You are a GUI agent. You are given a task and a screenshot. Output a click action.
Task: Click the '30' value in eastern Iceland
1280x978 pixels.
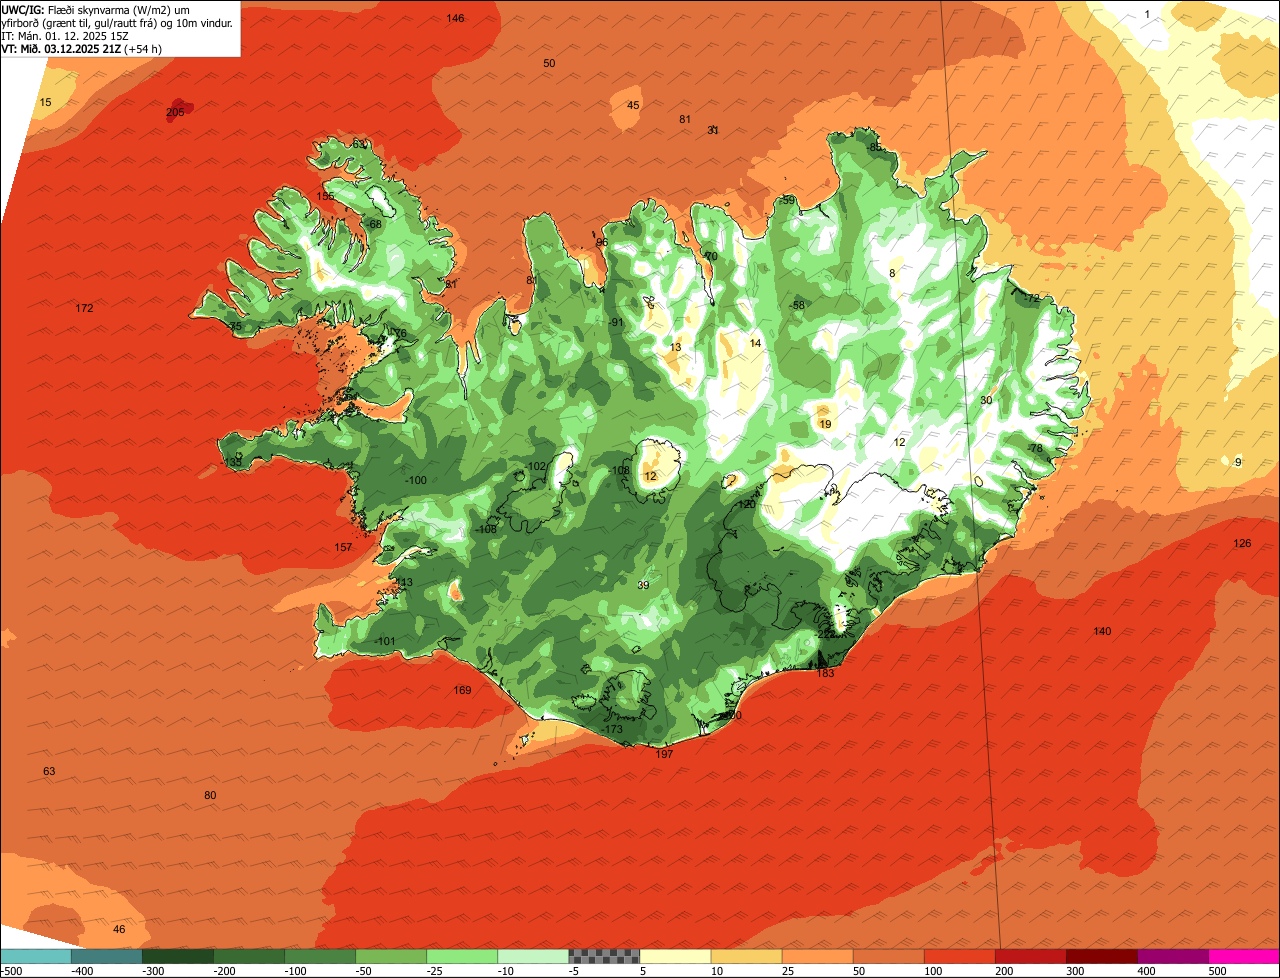tap(986, 400)
